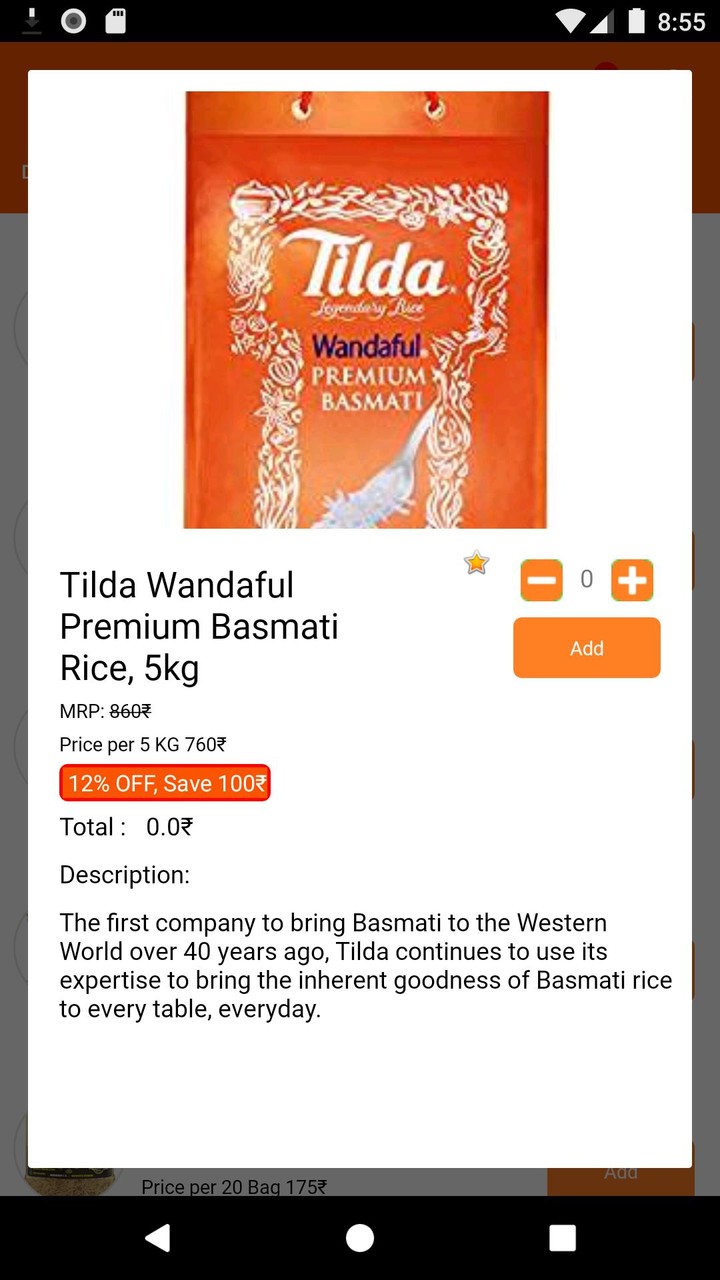720x1280 pixels.
Task: Tap the Wi-Fi signal icon
Action: click(x=571, y=21)
